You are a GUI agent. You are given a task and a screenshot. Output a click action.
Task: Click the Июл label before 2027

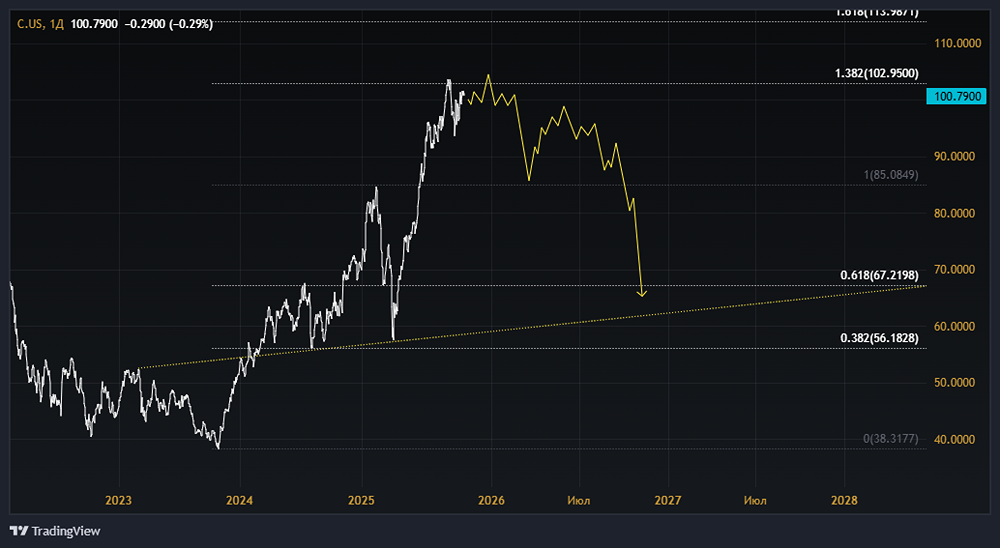click(x=578, y=500)
